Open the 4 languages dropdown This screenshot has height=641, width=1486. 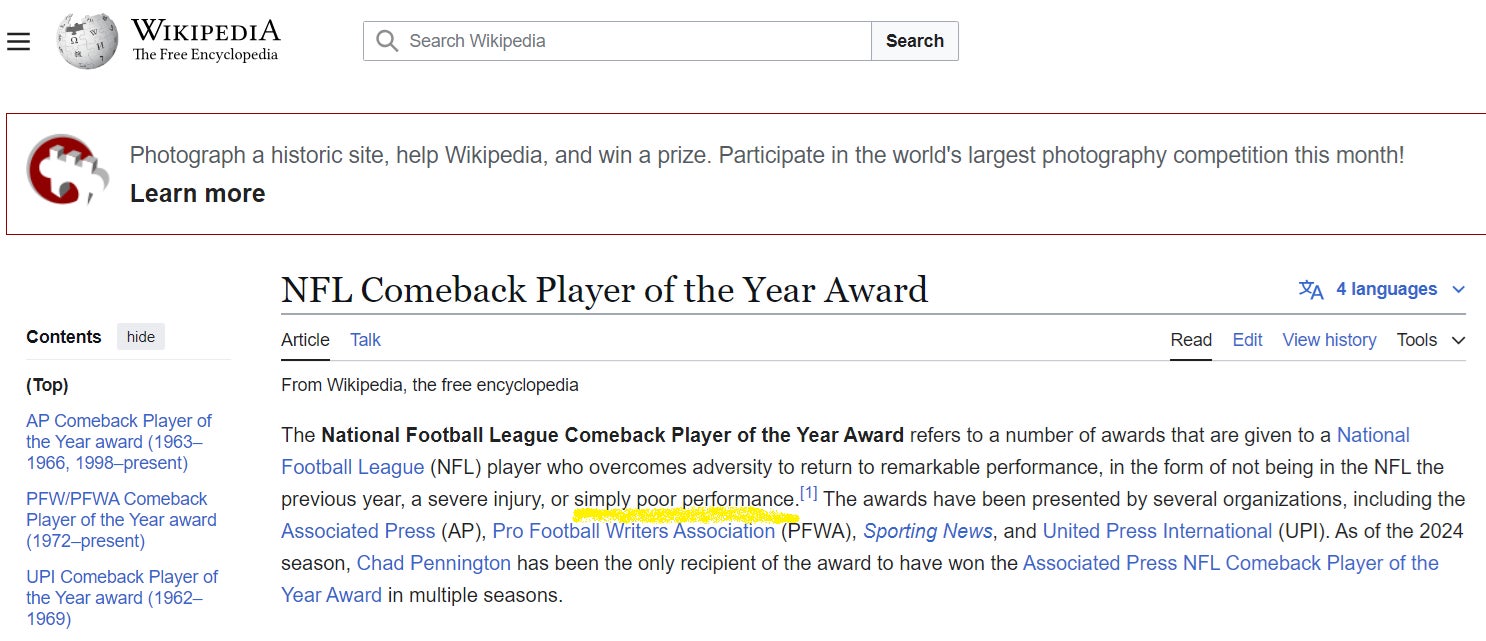tap(1389, 289)
